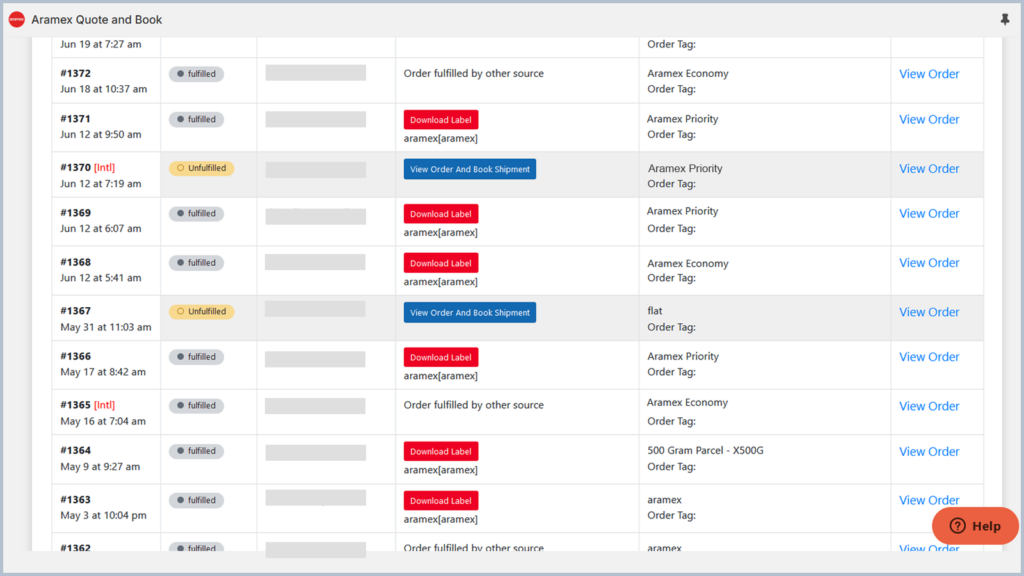Click the fulfilled badge on order #1372
The height and width of the screenshot is (576, 1024).
tap(196, 73)
